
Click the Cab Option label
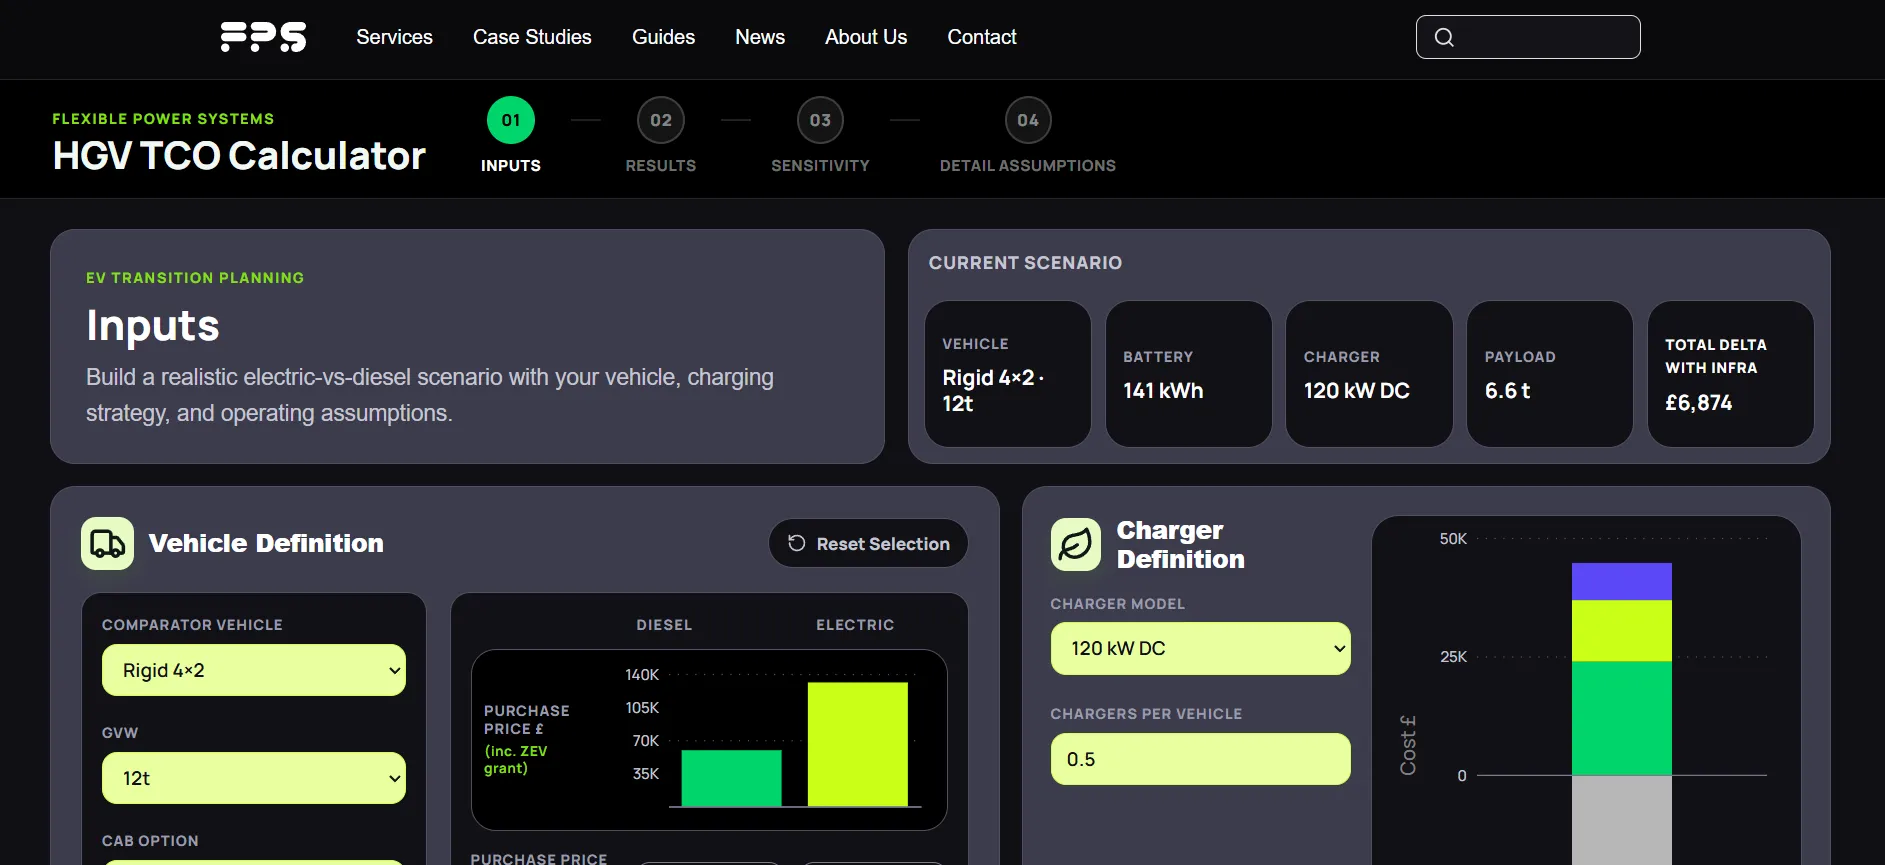pos(150,841)
